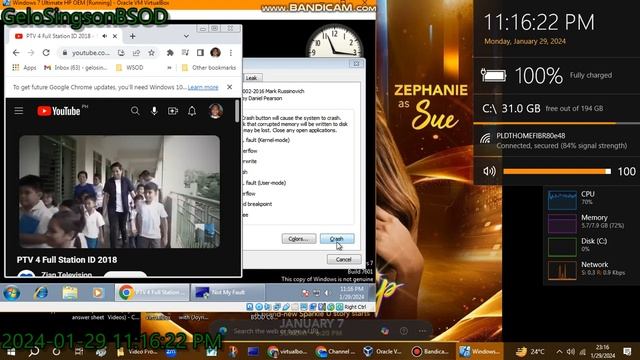640x360 pixels.
Task: Open the YouTube search icon
Action: pyautogui.click(x=135, y=111)
